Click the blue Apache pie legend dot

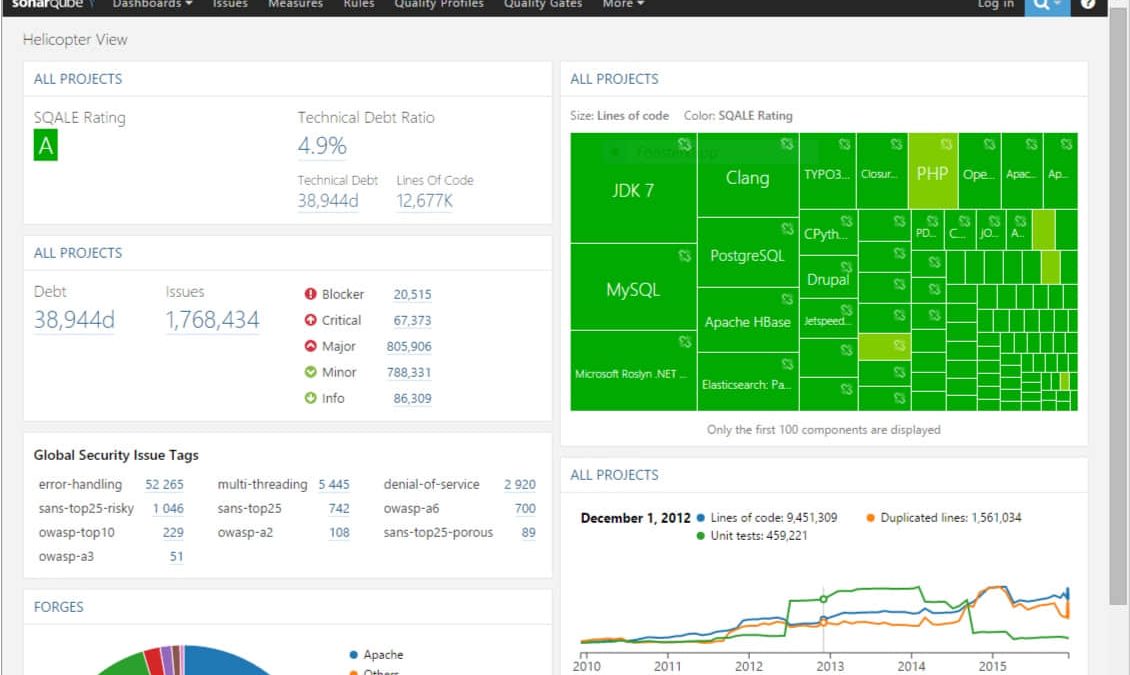click(x=353, y=655)
